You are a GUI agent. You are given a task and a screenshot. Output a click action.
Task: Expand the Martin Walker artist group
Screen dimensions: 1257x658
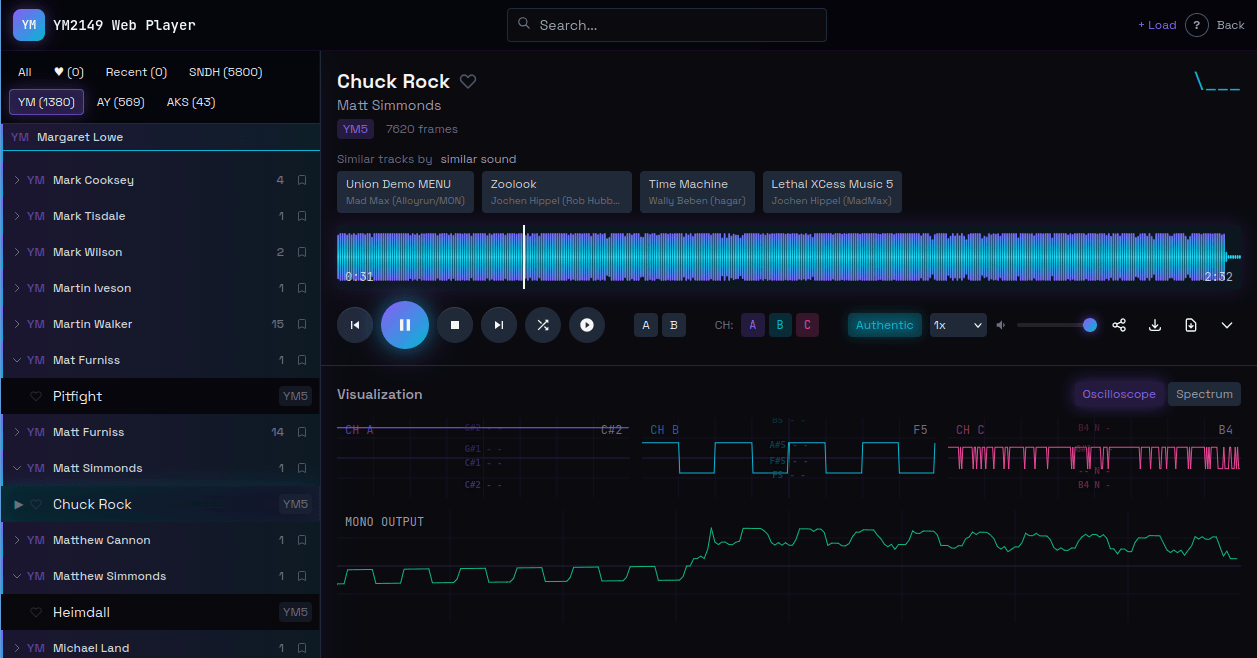(17, 325)
